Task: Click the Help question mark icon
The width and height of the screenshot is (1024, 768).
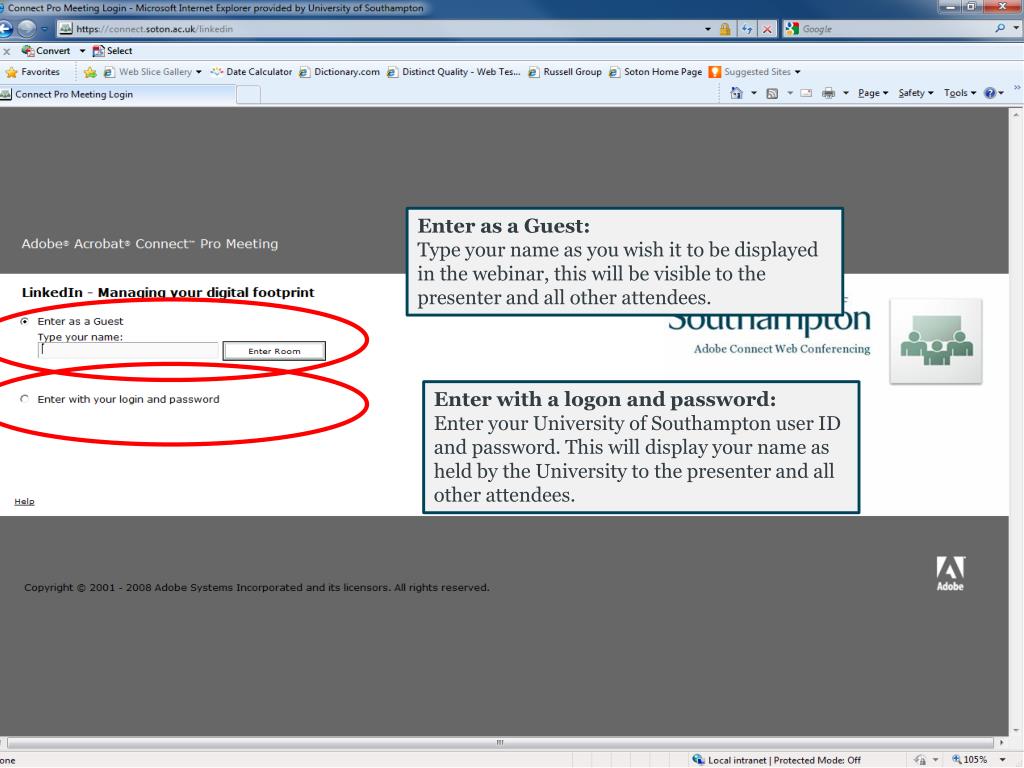Action: coord(990,93)
